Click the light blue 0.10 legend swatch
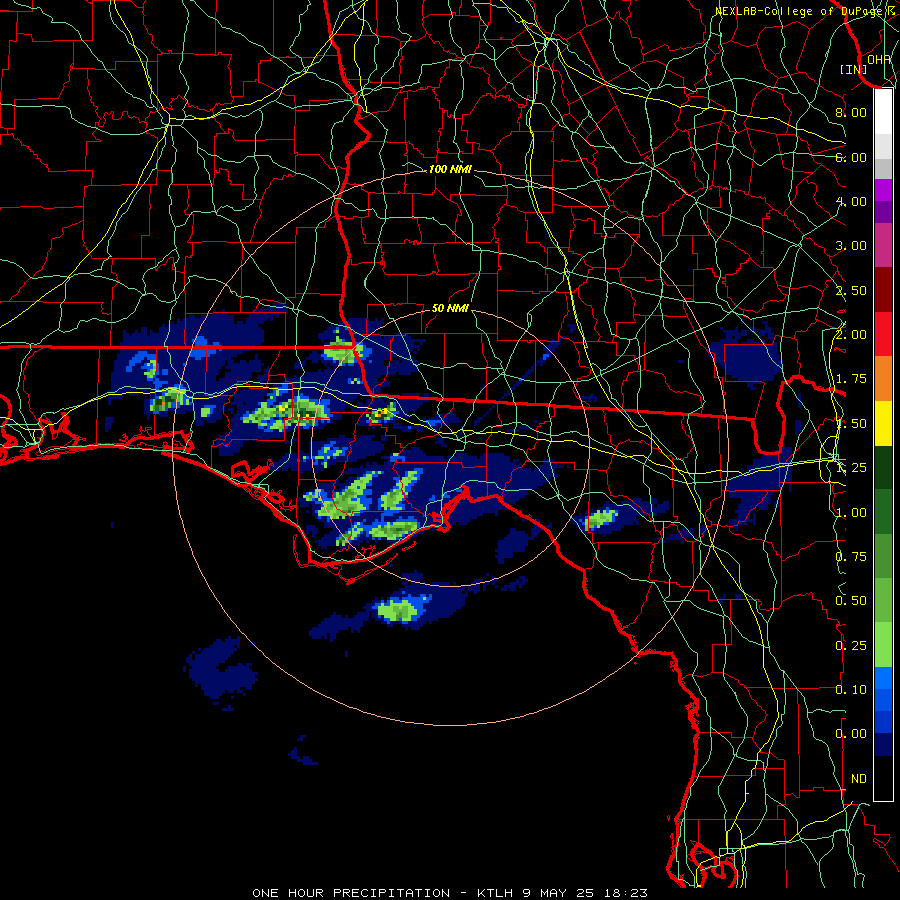The image size is (900, 900). point(883,678)
